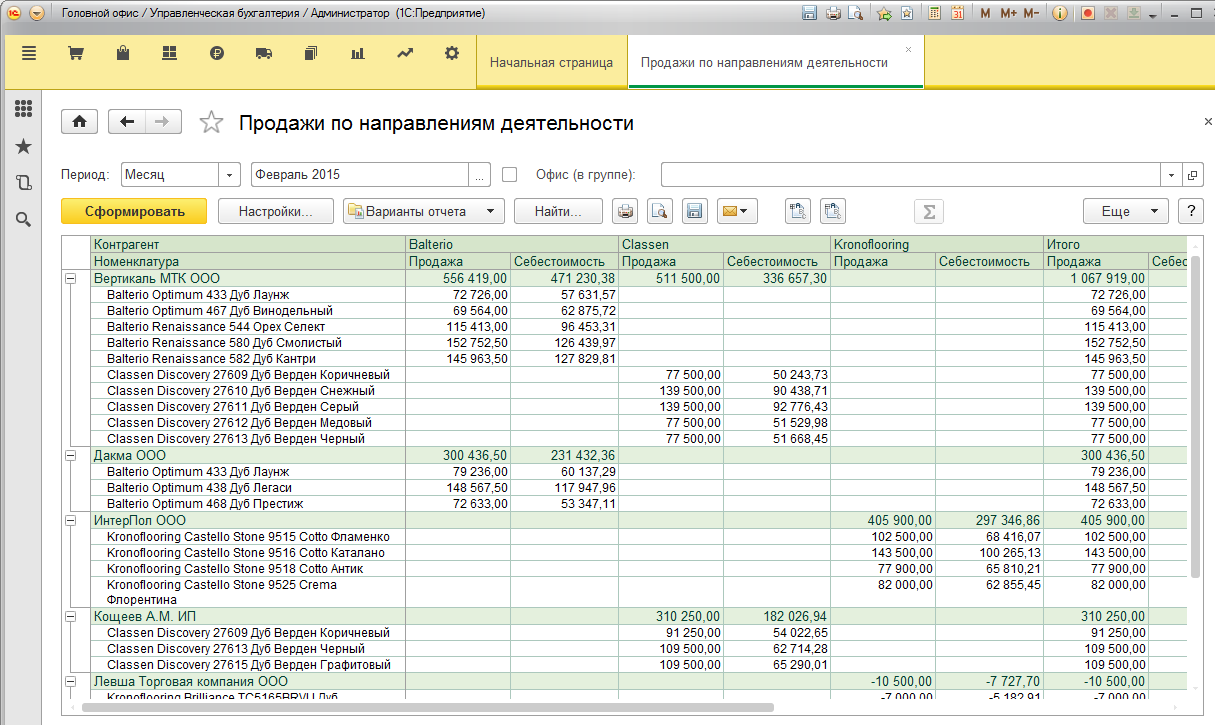Close the Продажи по направлениям деятельности tab

coord(908,48)
